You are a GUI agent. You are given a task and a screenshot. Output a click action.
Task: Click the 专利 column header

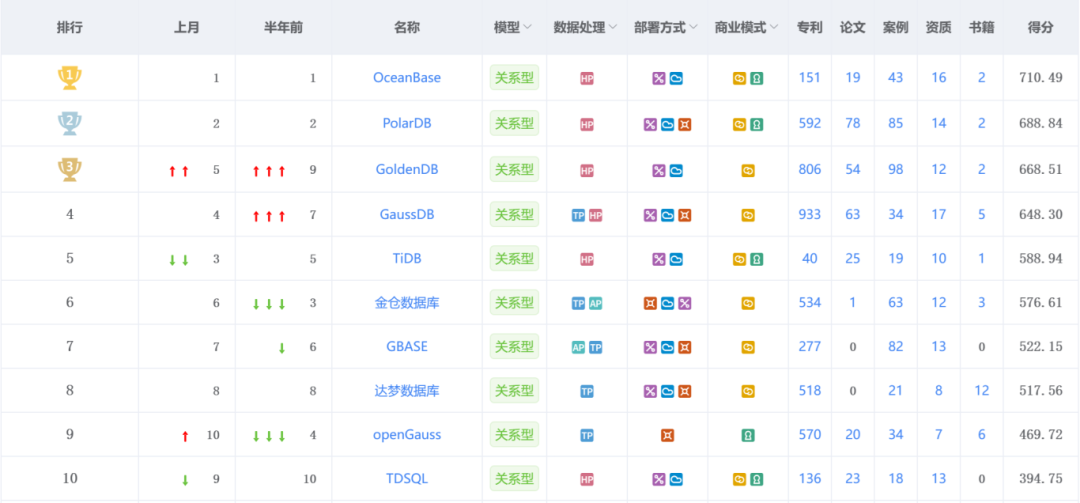809,28
